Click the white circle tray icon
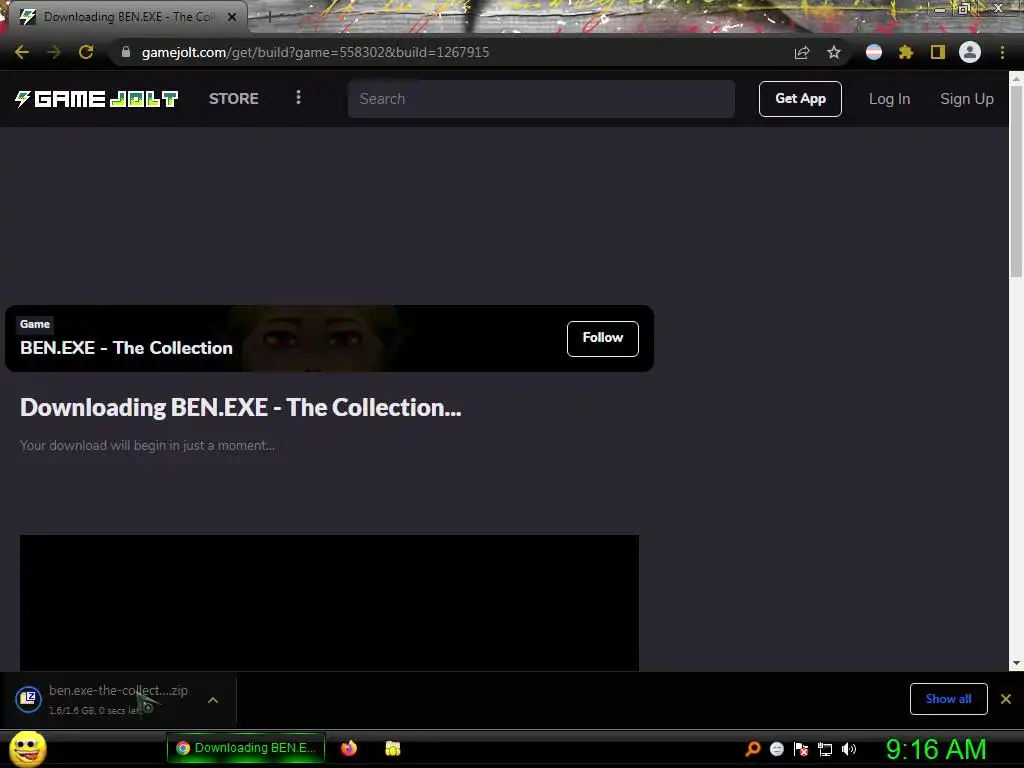This screenshot has width=1024, height=768. click(776, 749)
